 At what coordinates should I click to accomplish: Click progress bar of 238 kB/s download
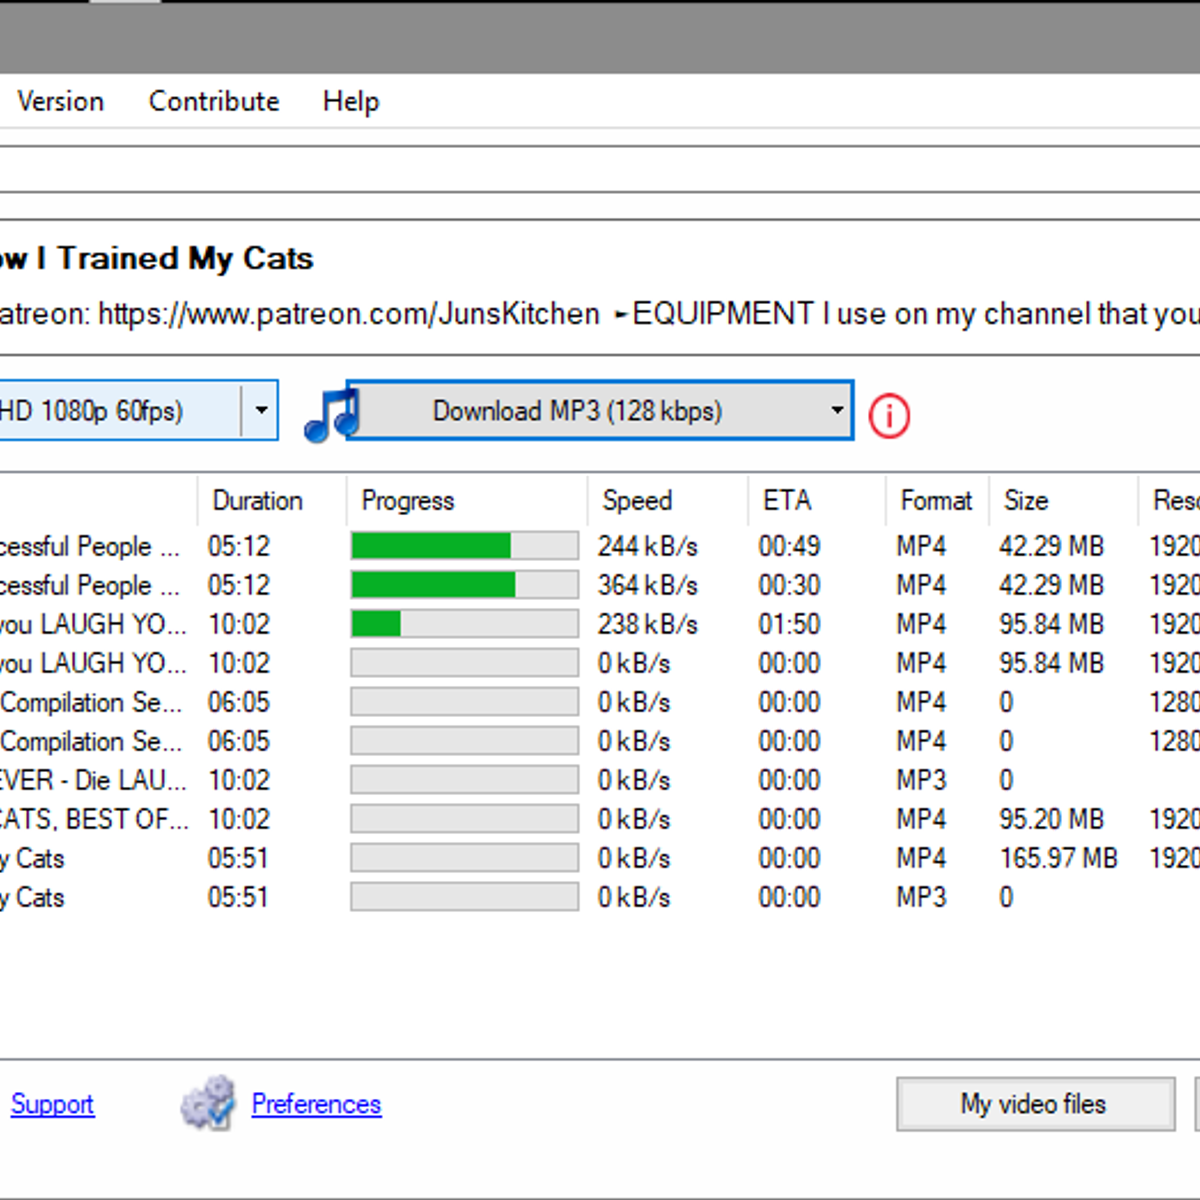pyautogui.click(x=464, y=624)
